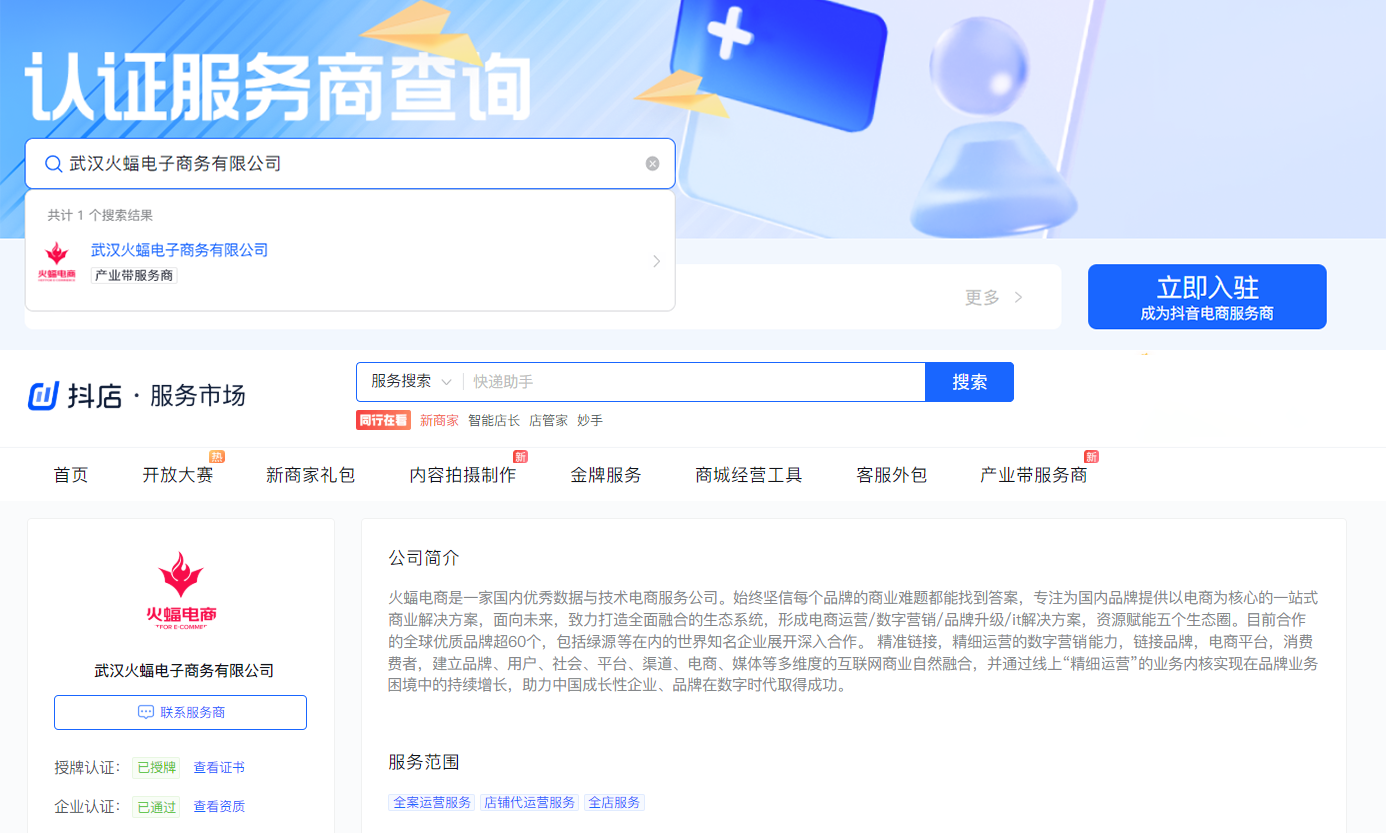
Task: Click the 店铺代运营服务 tag
Action: point(530,803)
